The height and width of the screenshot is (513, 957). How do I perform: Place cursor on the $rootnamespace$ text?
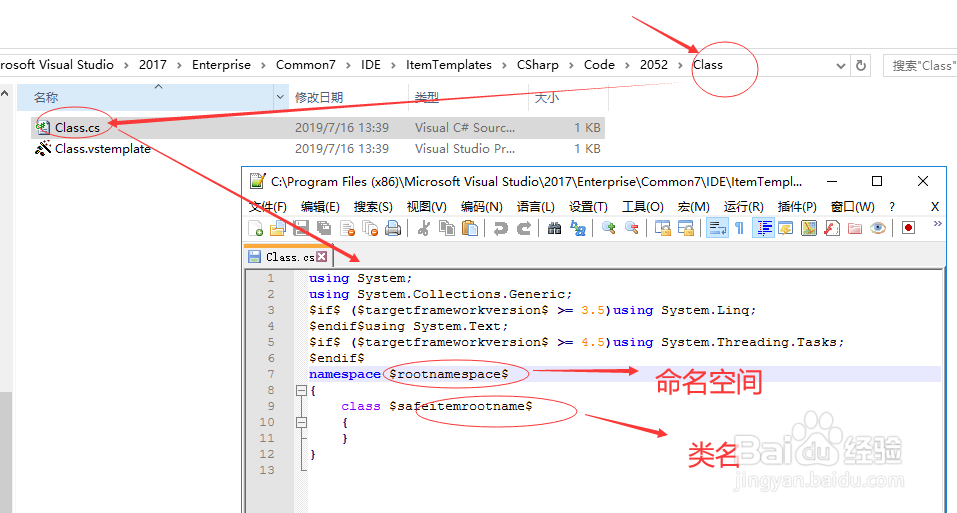click(x=449, y=374)
